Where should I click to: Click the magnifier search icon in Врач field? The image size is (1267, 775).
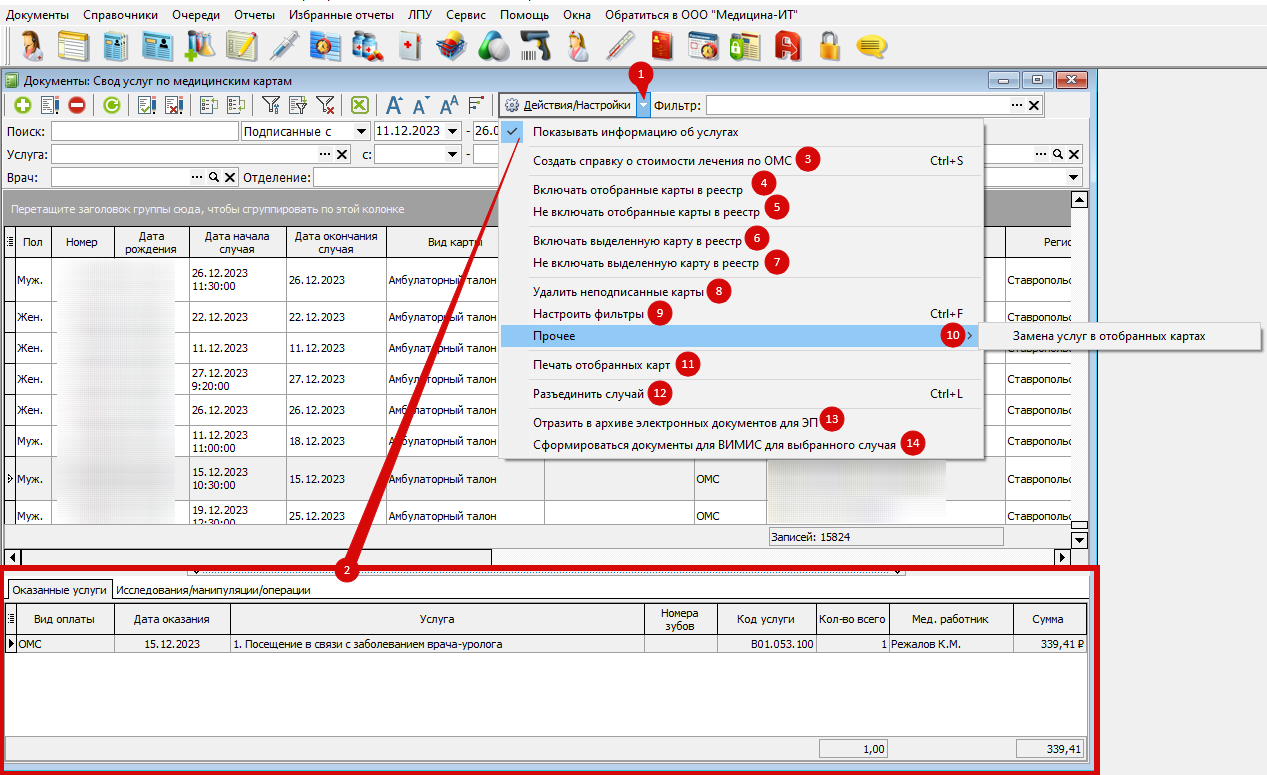pyautogui.click(x=213, y=177)
